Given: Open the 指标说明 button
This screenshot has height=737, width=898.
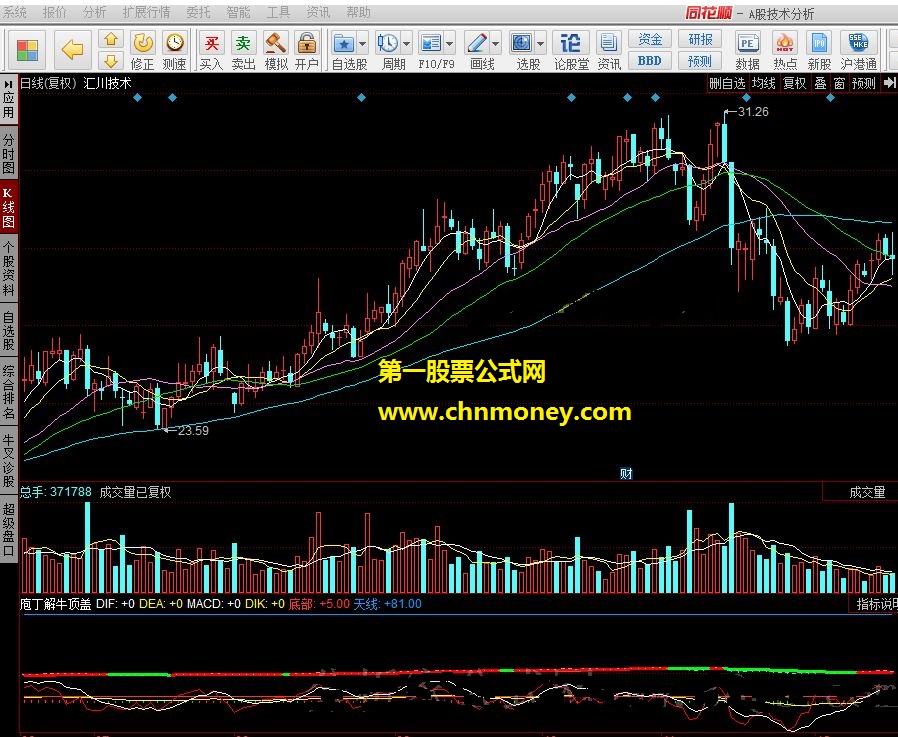Looking at the screenshot, I should (873, 604).
